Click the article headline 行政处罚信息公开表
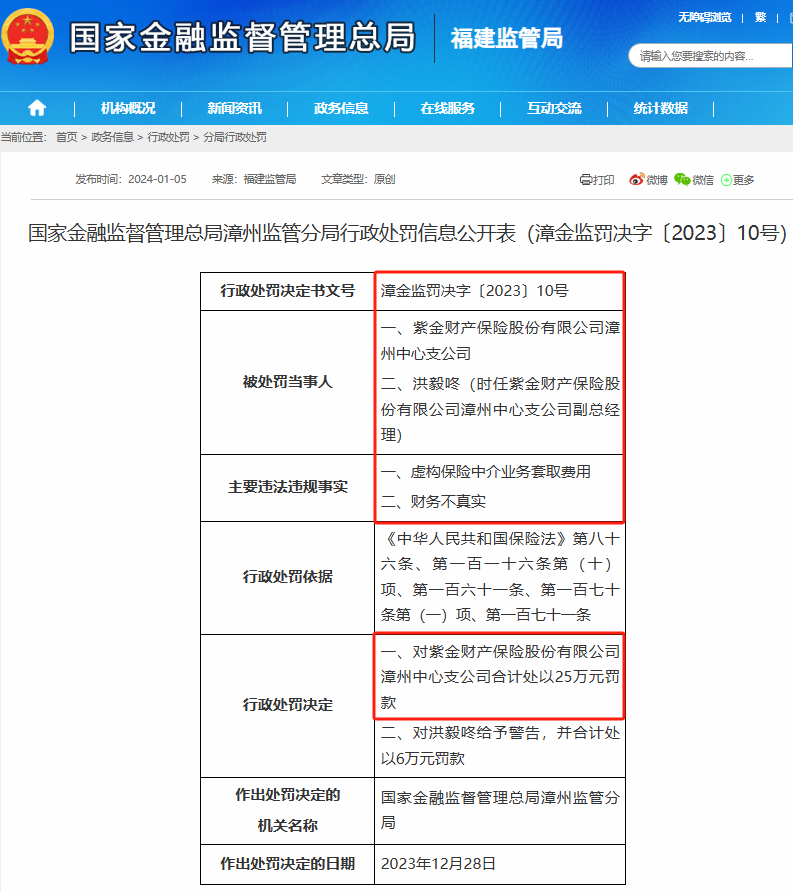This screenshot has height=892, width=793. point(407,233)
